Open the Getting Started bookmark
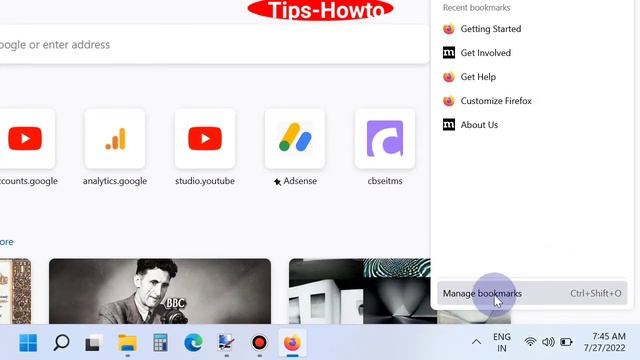The width and height of the screenshot is (640, 360). [x=532, y=29]
